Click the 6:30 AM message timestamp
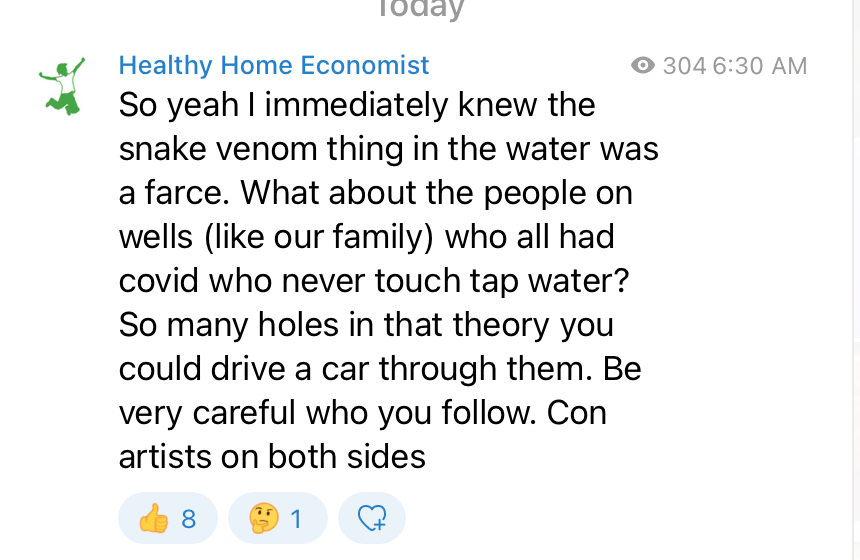Viewport: 860px width, 560px height. pyautogui.click(x=759, y=66)
